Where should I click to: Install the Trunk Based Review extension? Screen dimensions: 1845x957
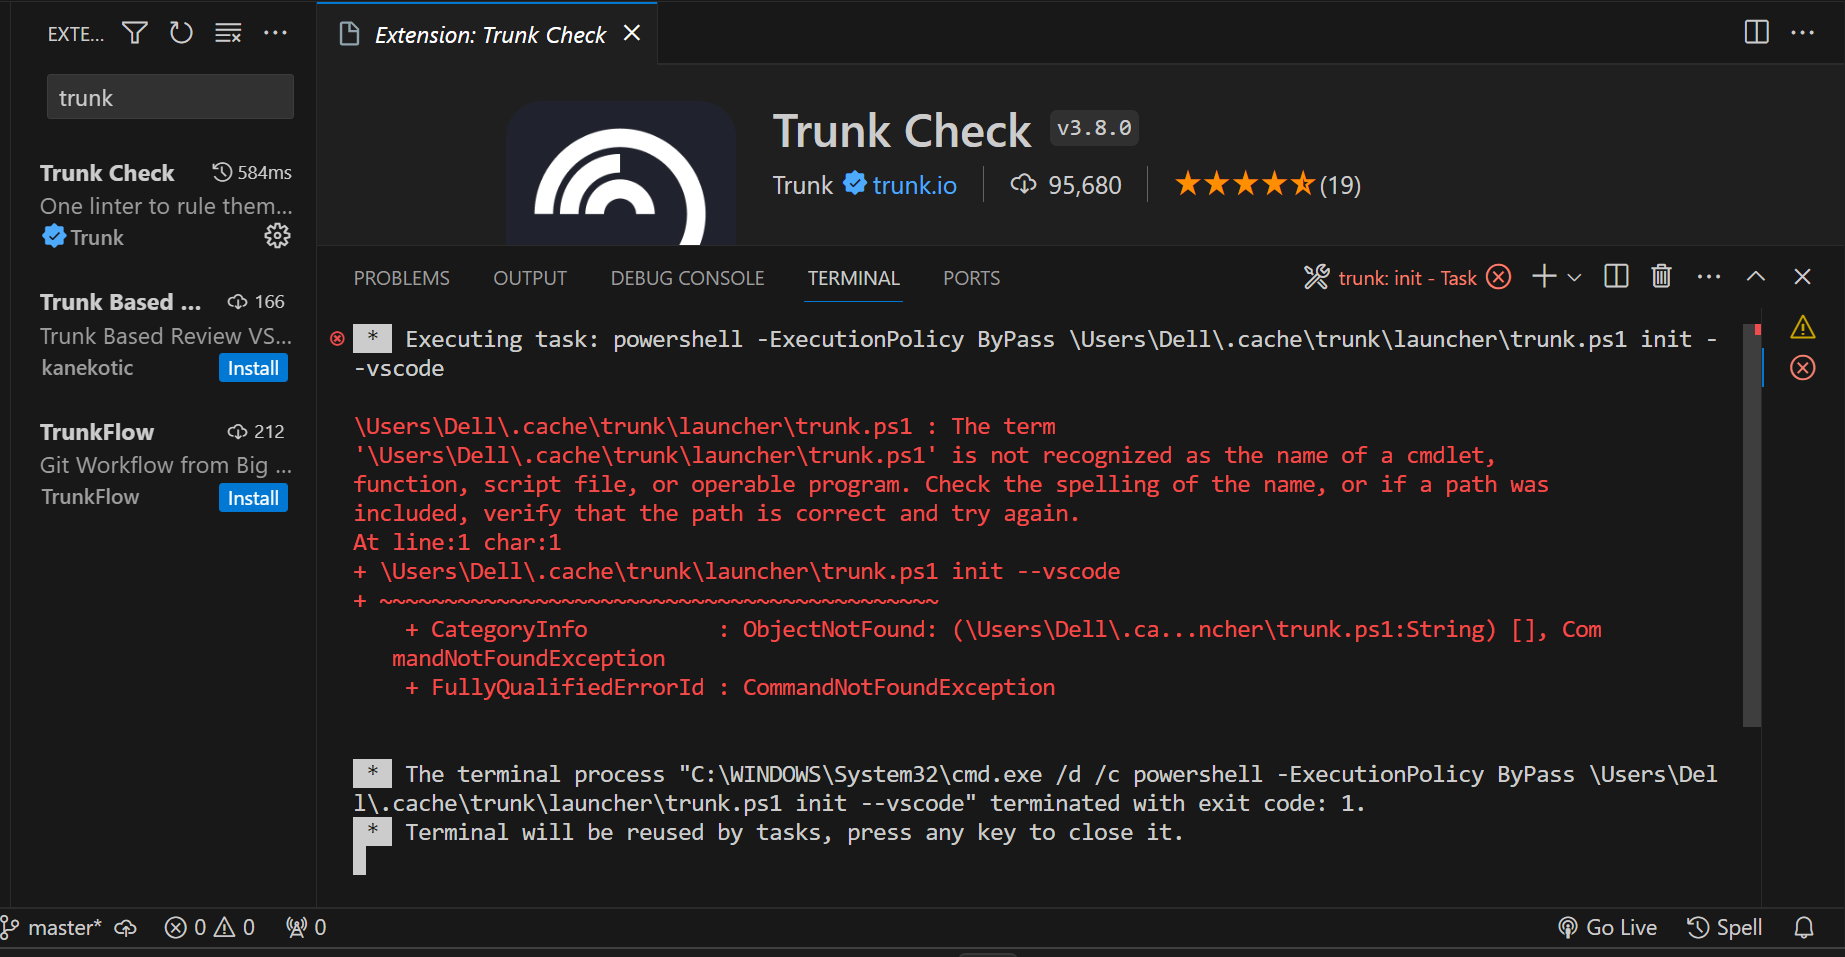pyautogui.click(x=253, y=368)
